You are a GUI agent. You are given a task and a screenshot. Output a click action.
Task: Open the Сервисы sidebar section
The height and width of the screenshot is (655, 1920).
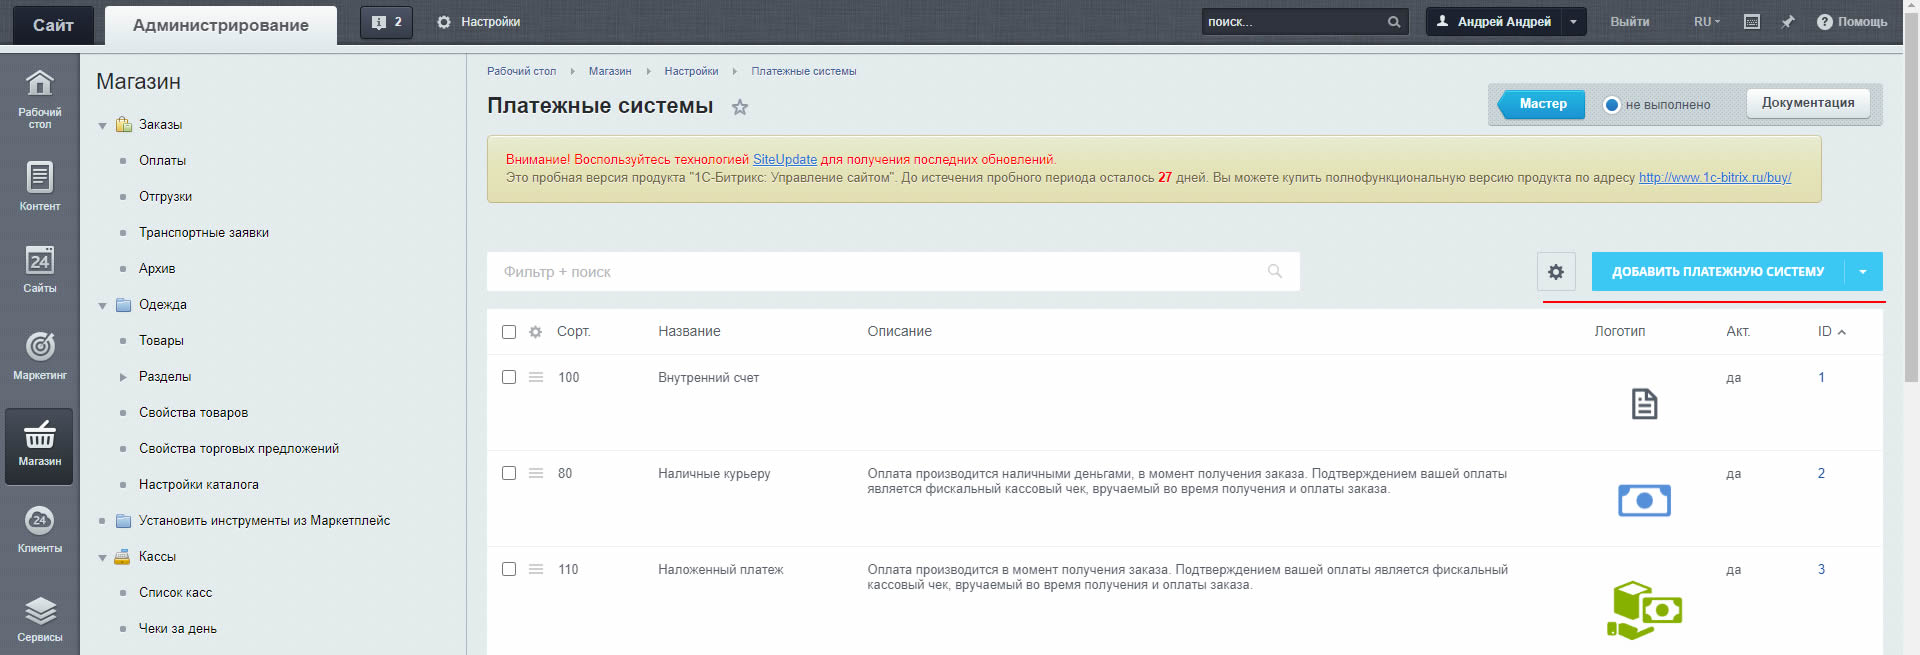coord(39,618)
